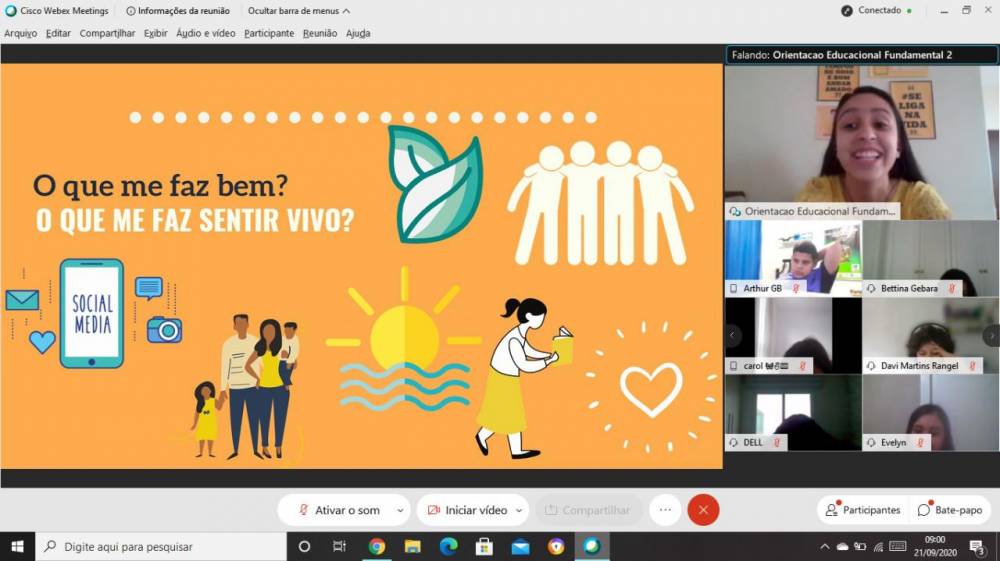This screenshot has width=1000, height=561.
Task: Open Microsoft Edge from the taskbar
Action: point(449,547)
